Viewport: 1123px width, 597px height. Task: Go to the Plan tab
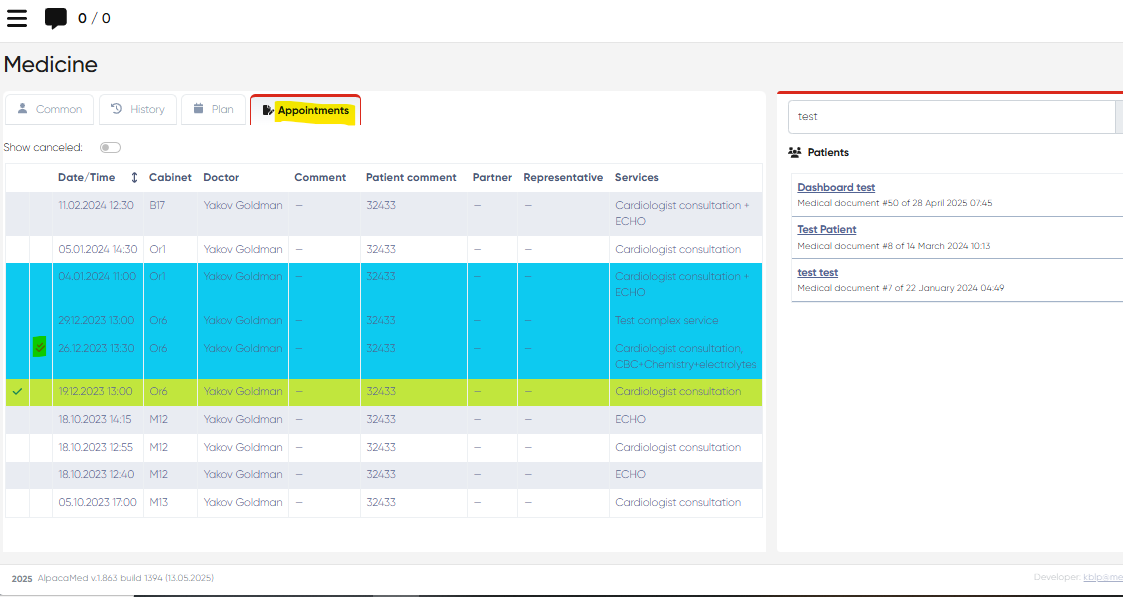213,110
